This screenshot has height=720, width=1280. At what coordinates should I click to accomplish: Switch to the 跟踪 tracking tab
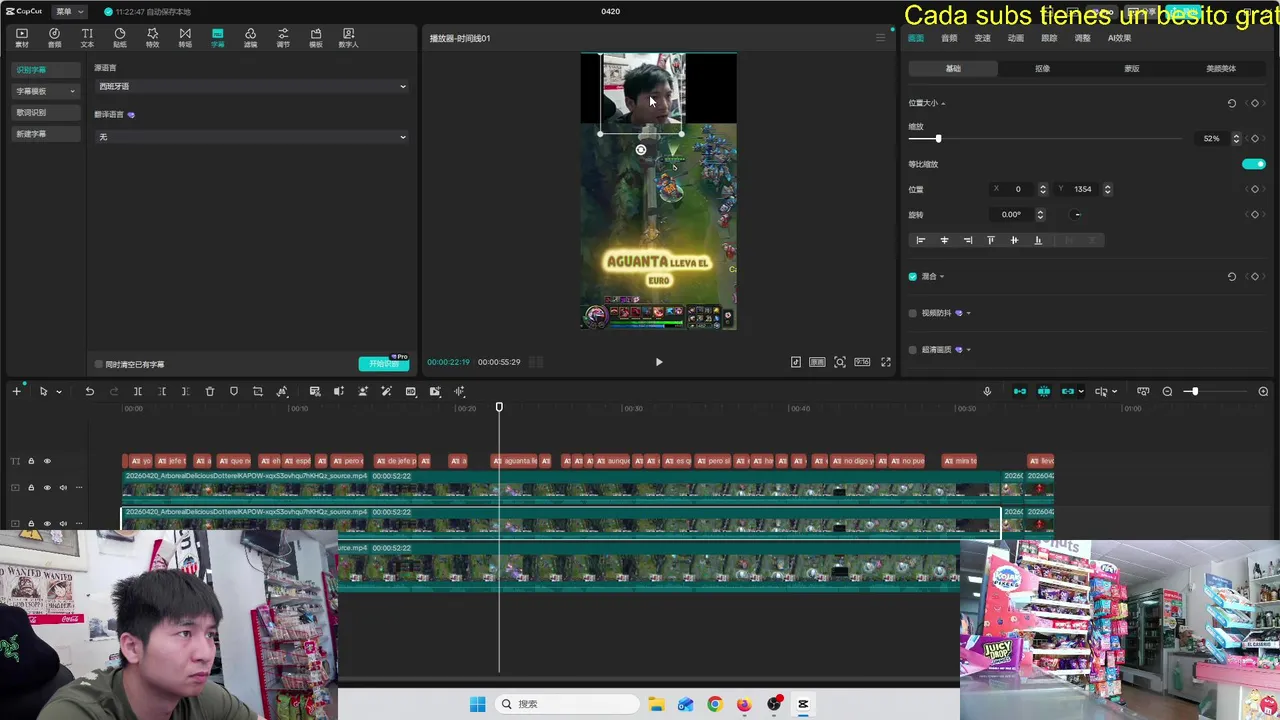tap(1049, 38)
